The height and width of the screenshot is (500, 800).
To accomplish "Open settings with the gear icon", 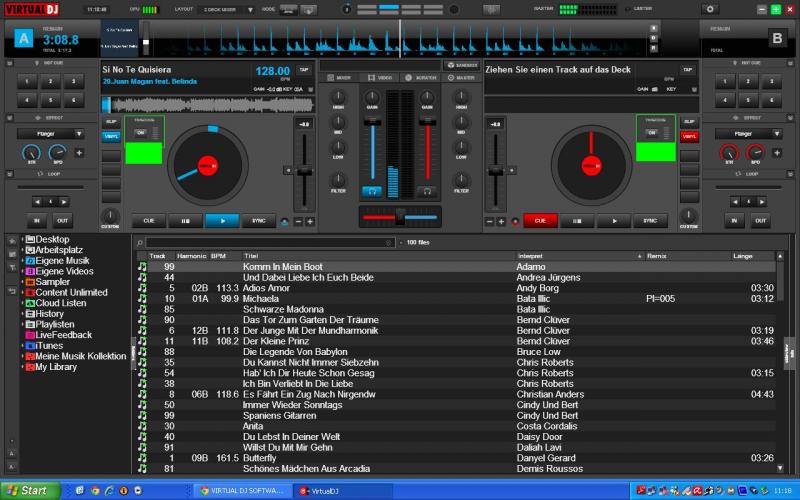I will tap(711, 9).
